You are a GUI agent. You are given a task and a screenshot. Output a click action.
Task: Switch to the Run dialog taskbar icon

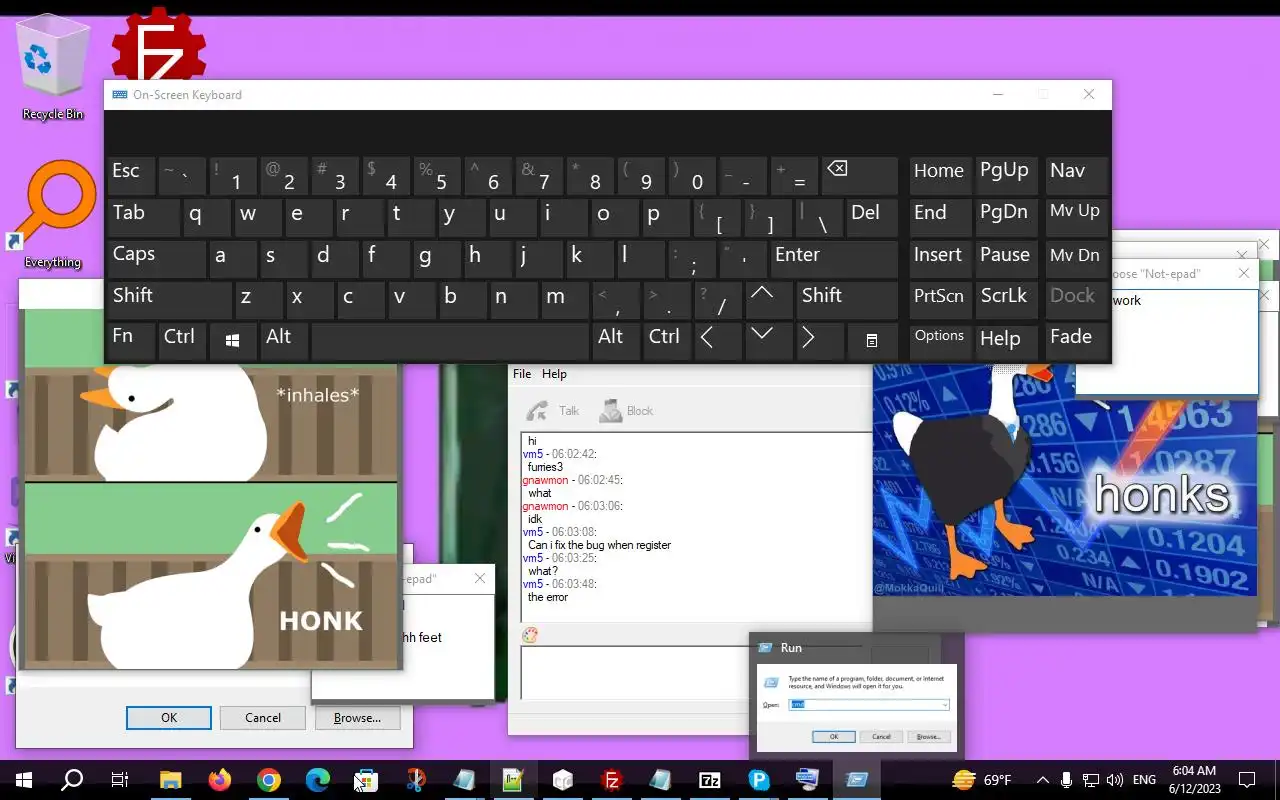tap(857, 780)
